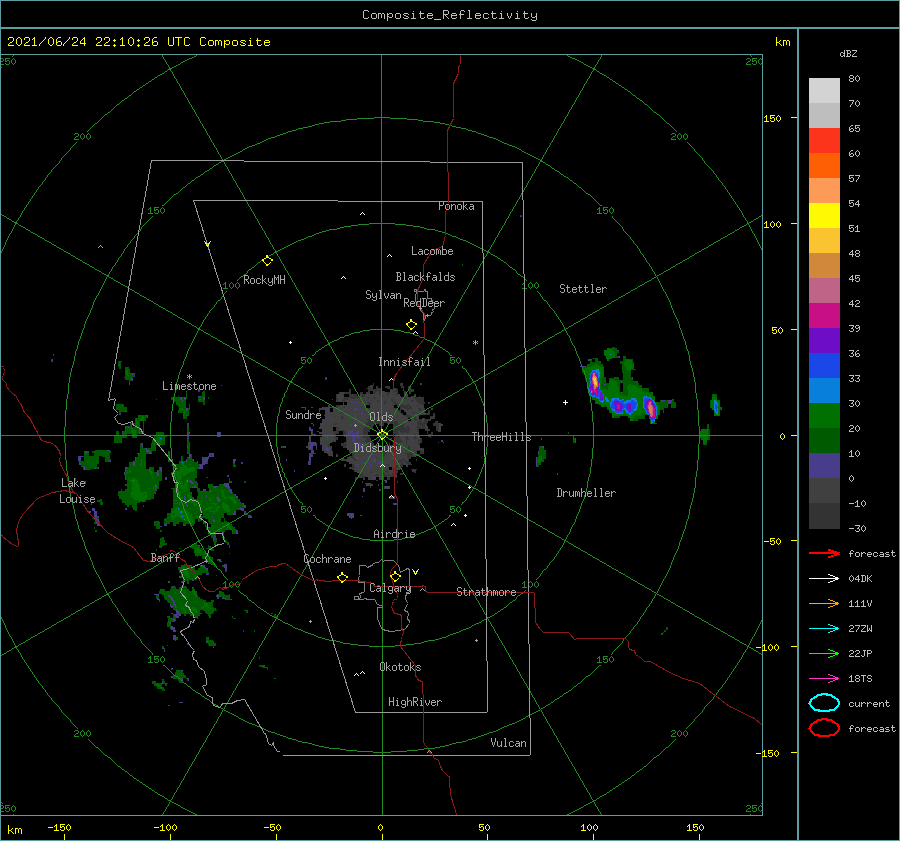Select the blue 36 dBZ color swatch
Viewport: 900px width, 841px height.
coord(824,365)
